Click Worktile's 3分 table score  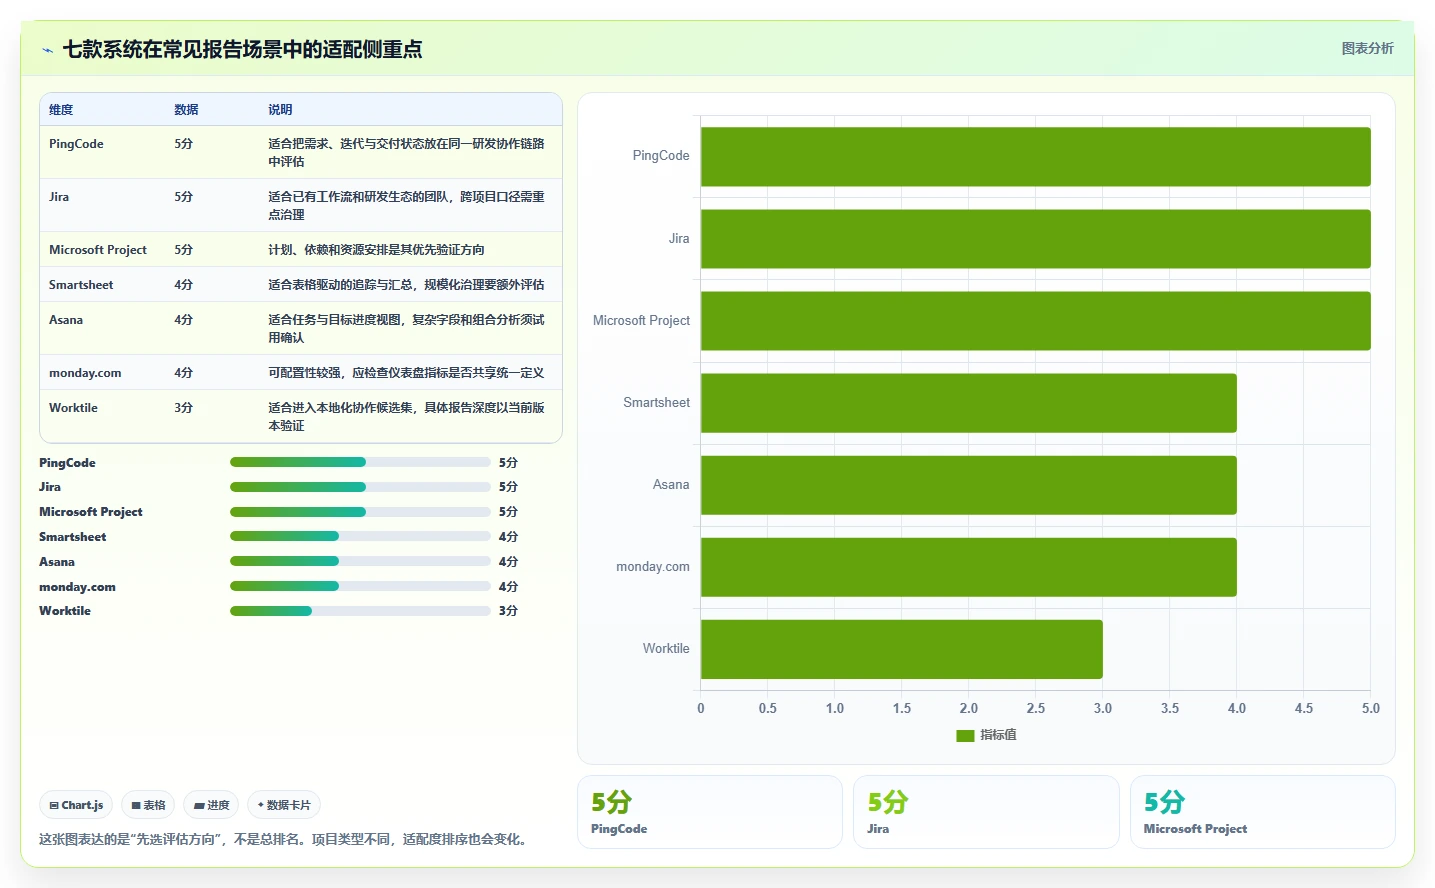pos(183,408)
